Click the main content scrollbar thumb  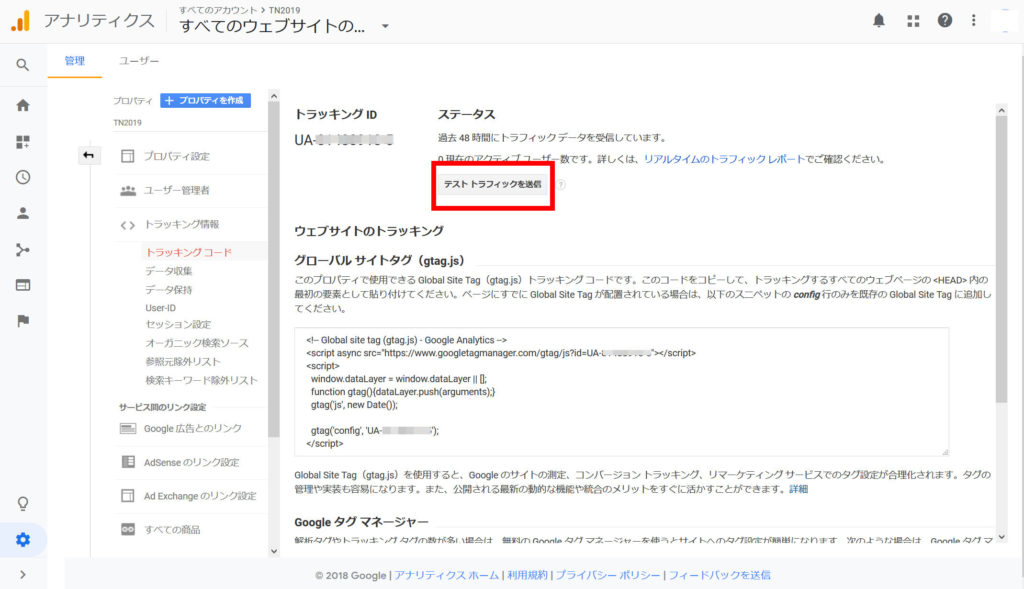tap(1001, 260)
